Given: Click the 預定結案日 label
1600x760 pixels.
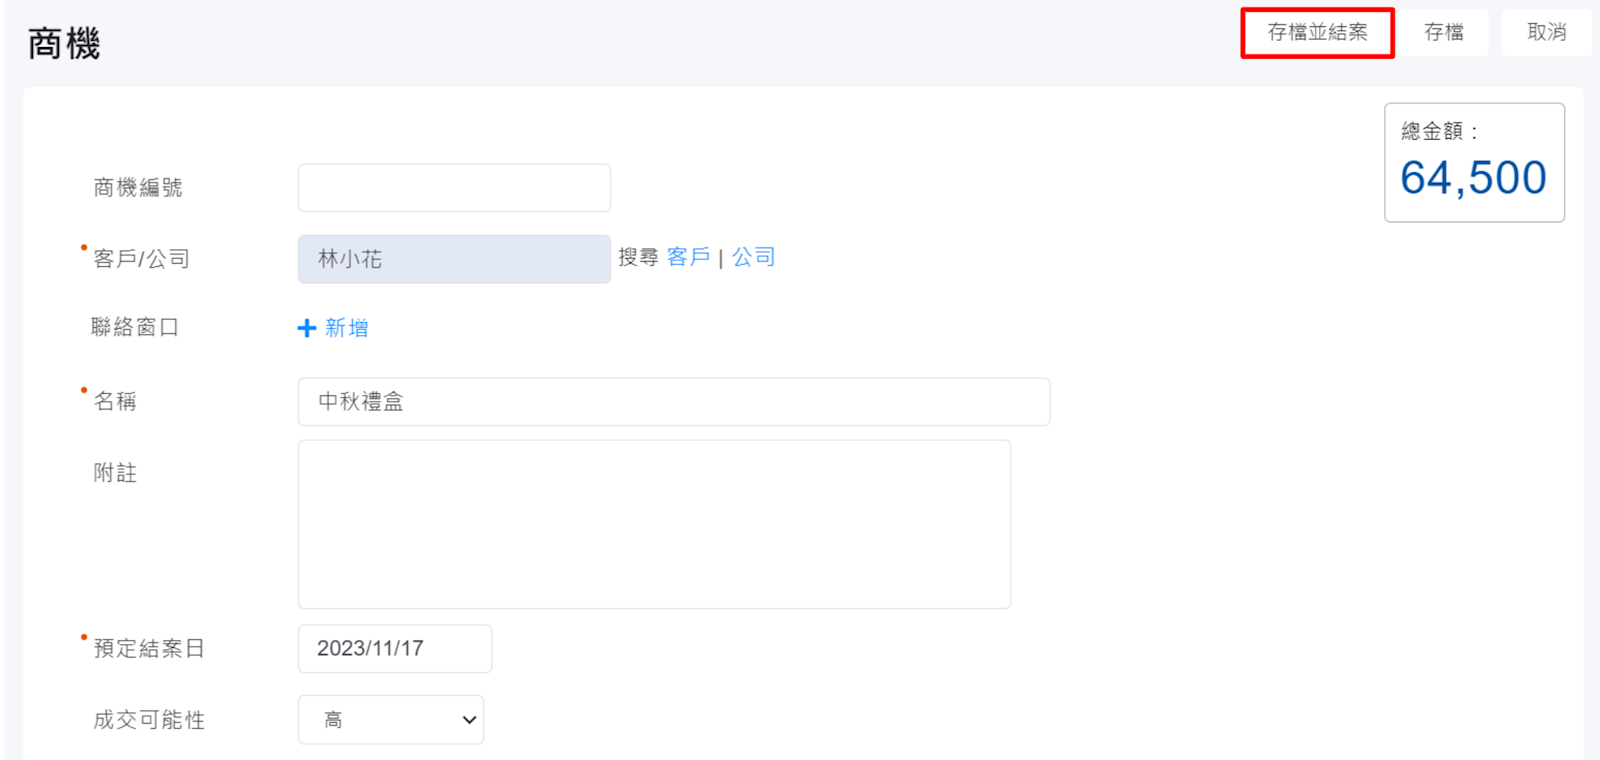Looking at the screenshot, I should [149, 649].
